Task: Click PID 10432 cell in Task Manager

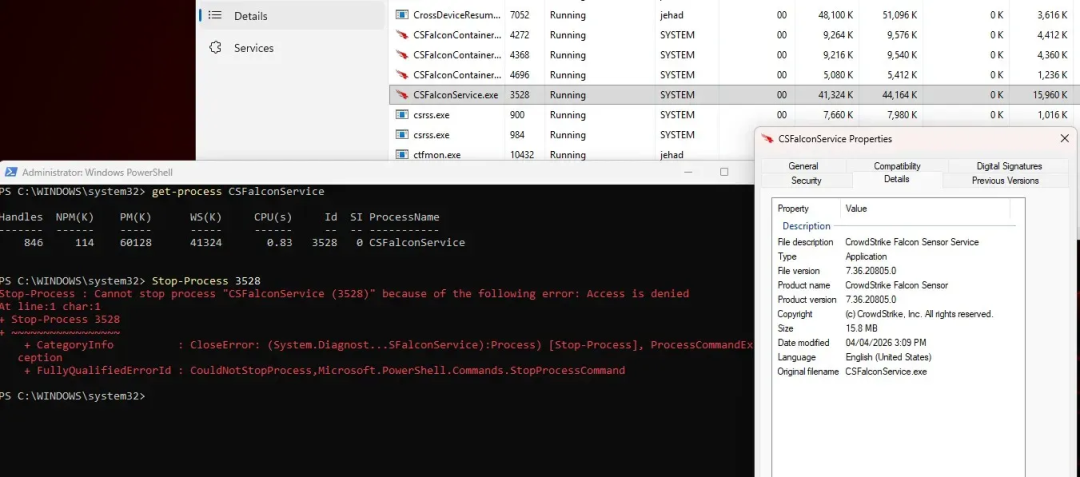Action: (522, 155)
